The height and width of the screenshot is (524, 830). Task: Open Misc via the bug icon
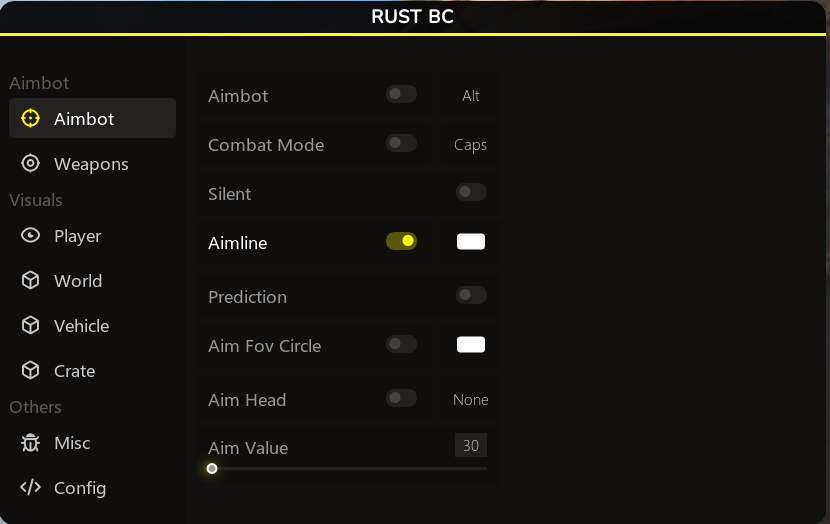pos(31,443)
